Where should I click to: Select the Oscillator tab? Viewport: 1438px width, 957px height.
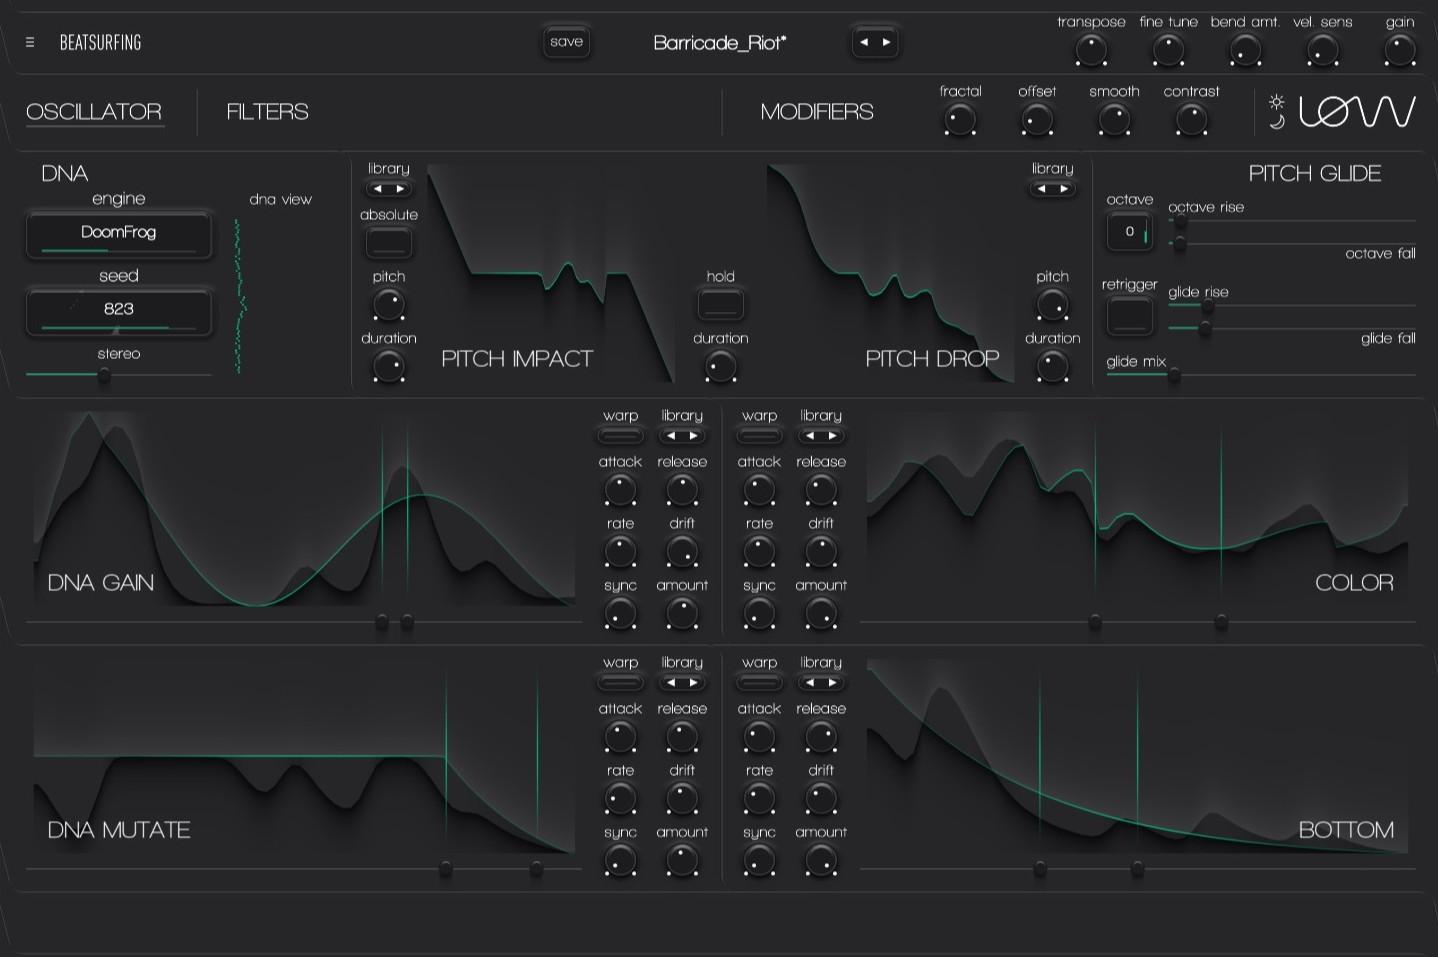[94, 112]
